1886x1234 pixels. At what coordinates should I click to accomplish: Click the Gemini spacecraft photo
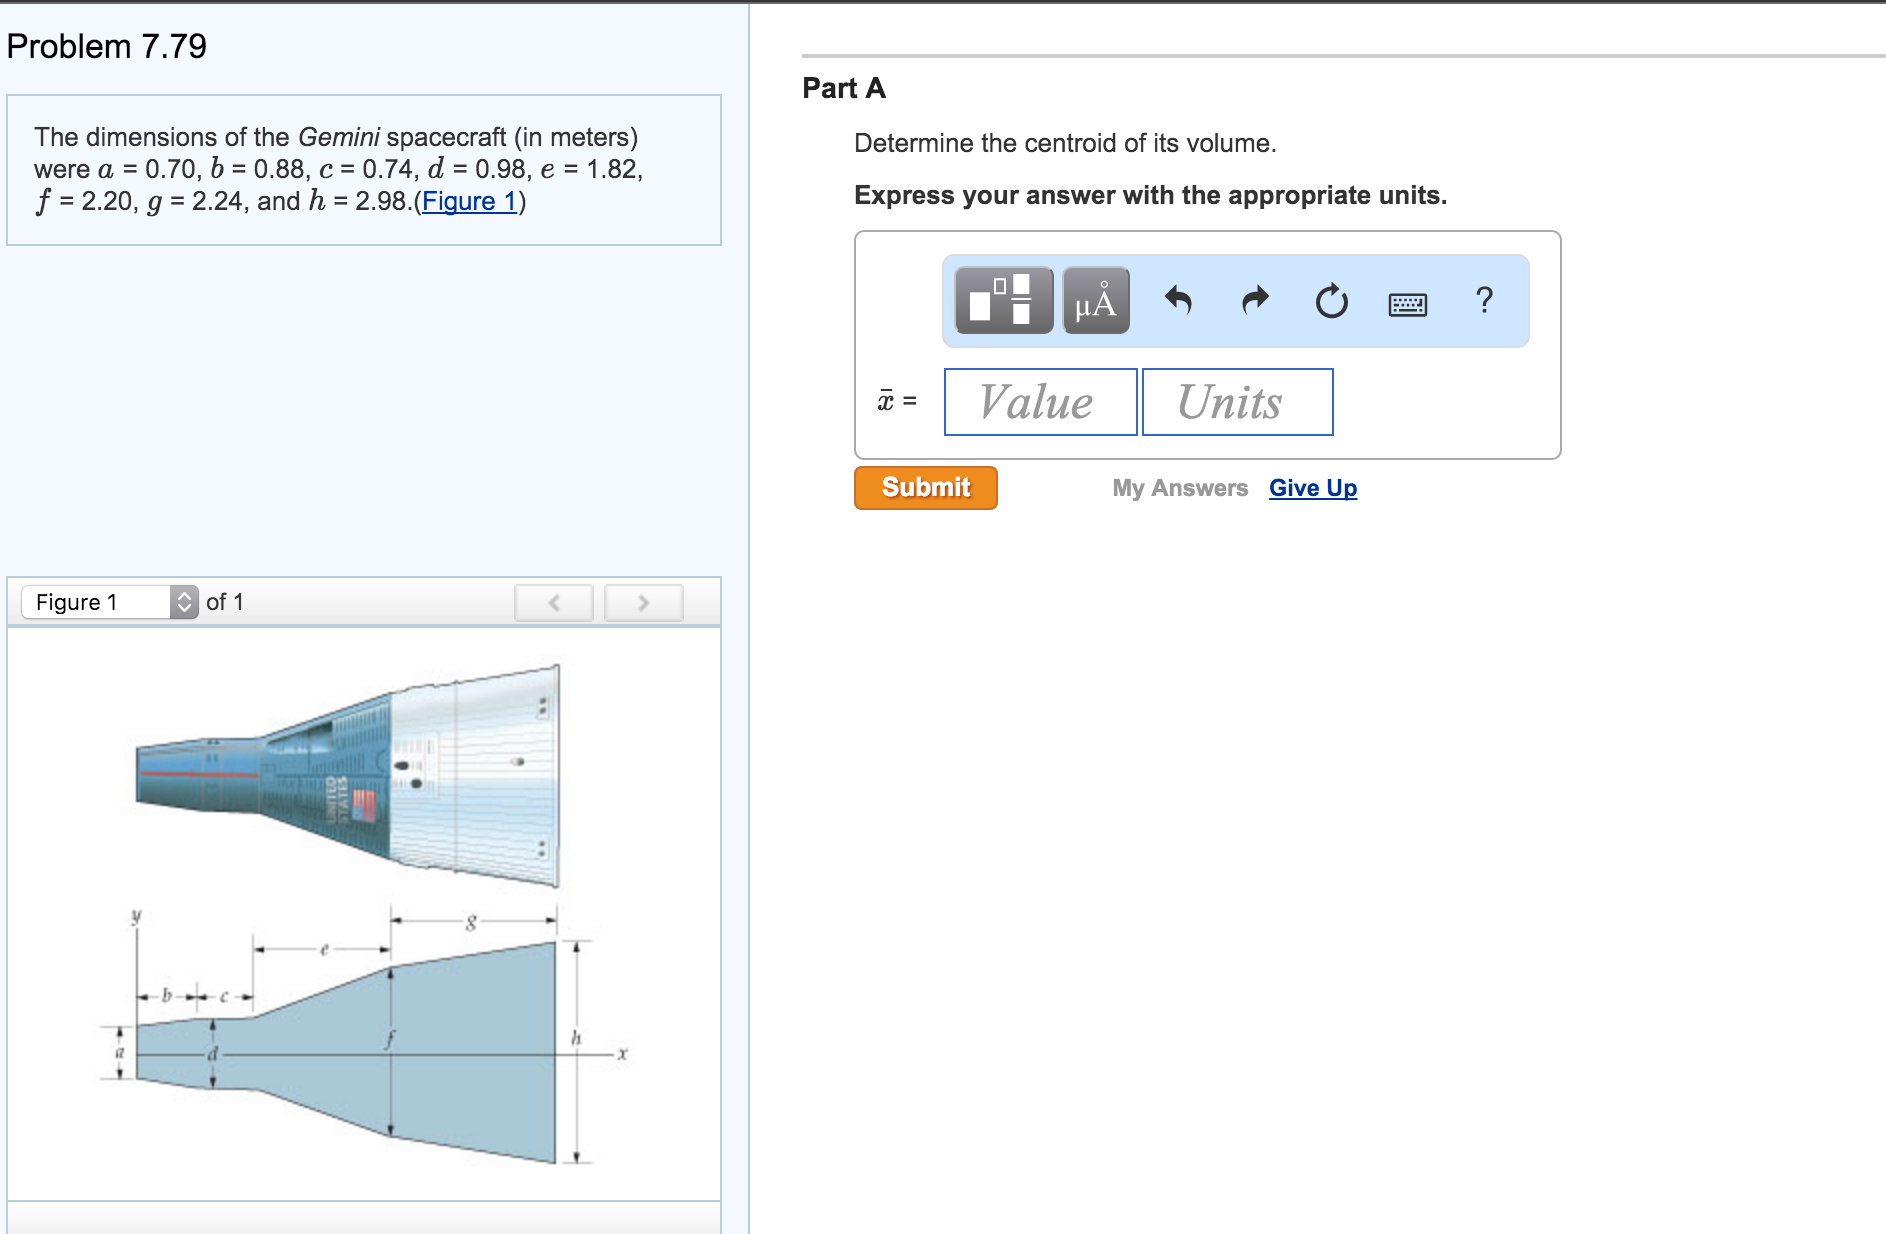click(347, 776)
